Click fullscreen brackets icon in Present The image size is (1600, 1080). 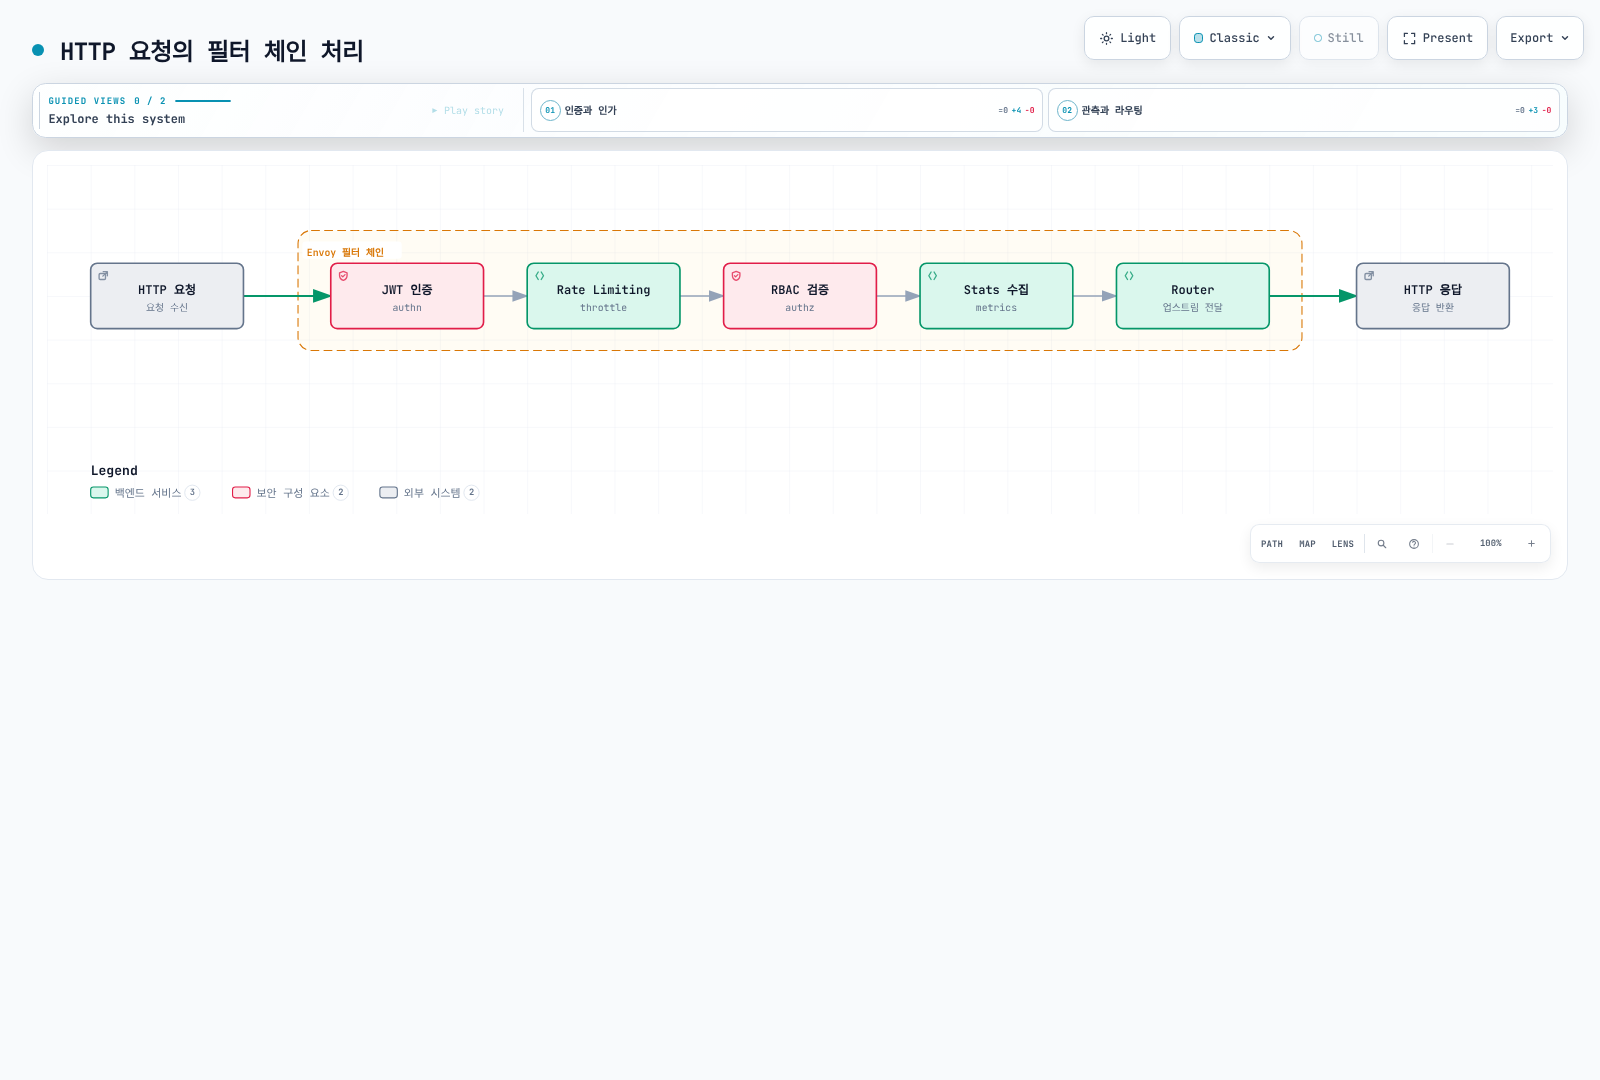click(x=1409, y=38)
